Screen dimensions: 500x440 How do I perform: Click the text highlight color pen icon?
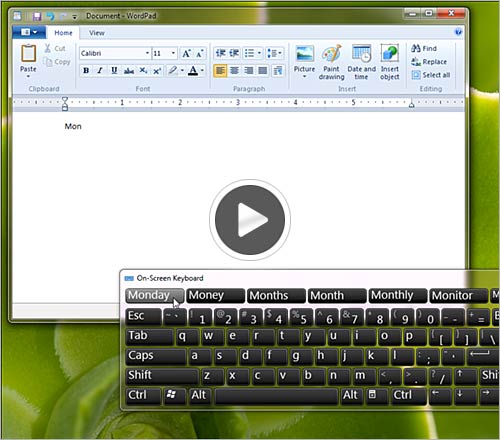pos(173,71)
